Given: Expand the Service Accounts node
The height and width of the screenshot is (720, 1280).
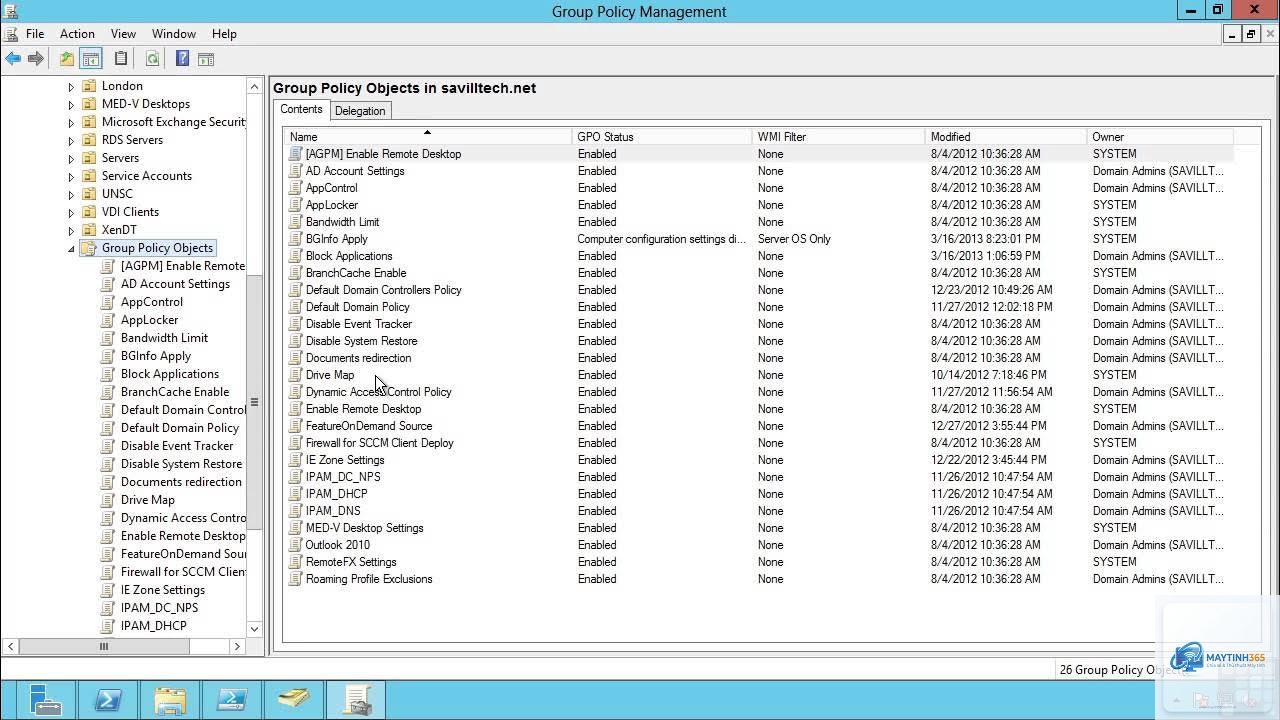Looking at the screenshot, I should (x=71, y=177).
